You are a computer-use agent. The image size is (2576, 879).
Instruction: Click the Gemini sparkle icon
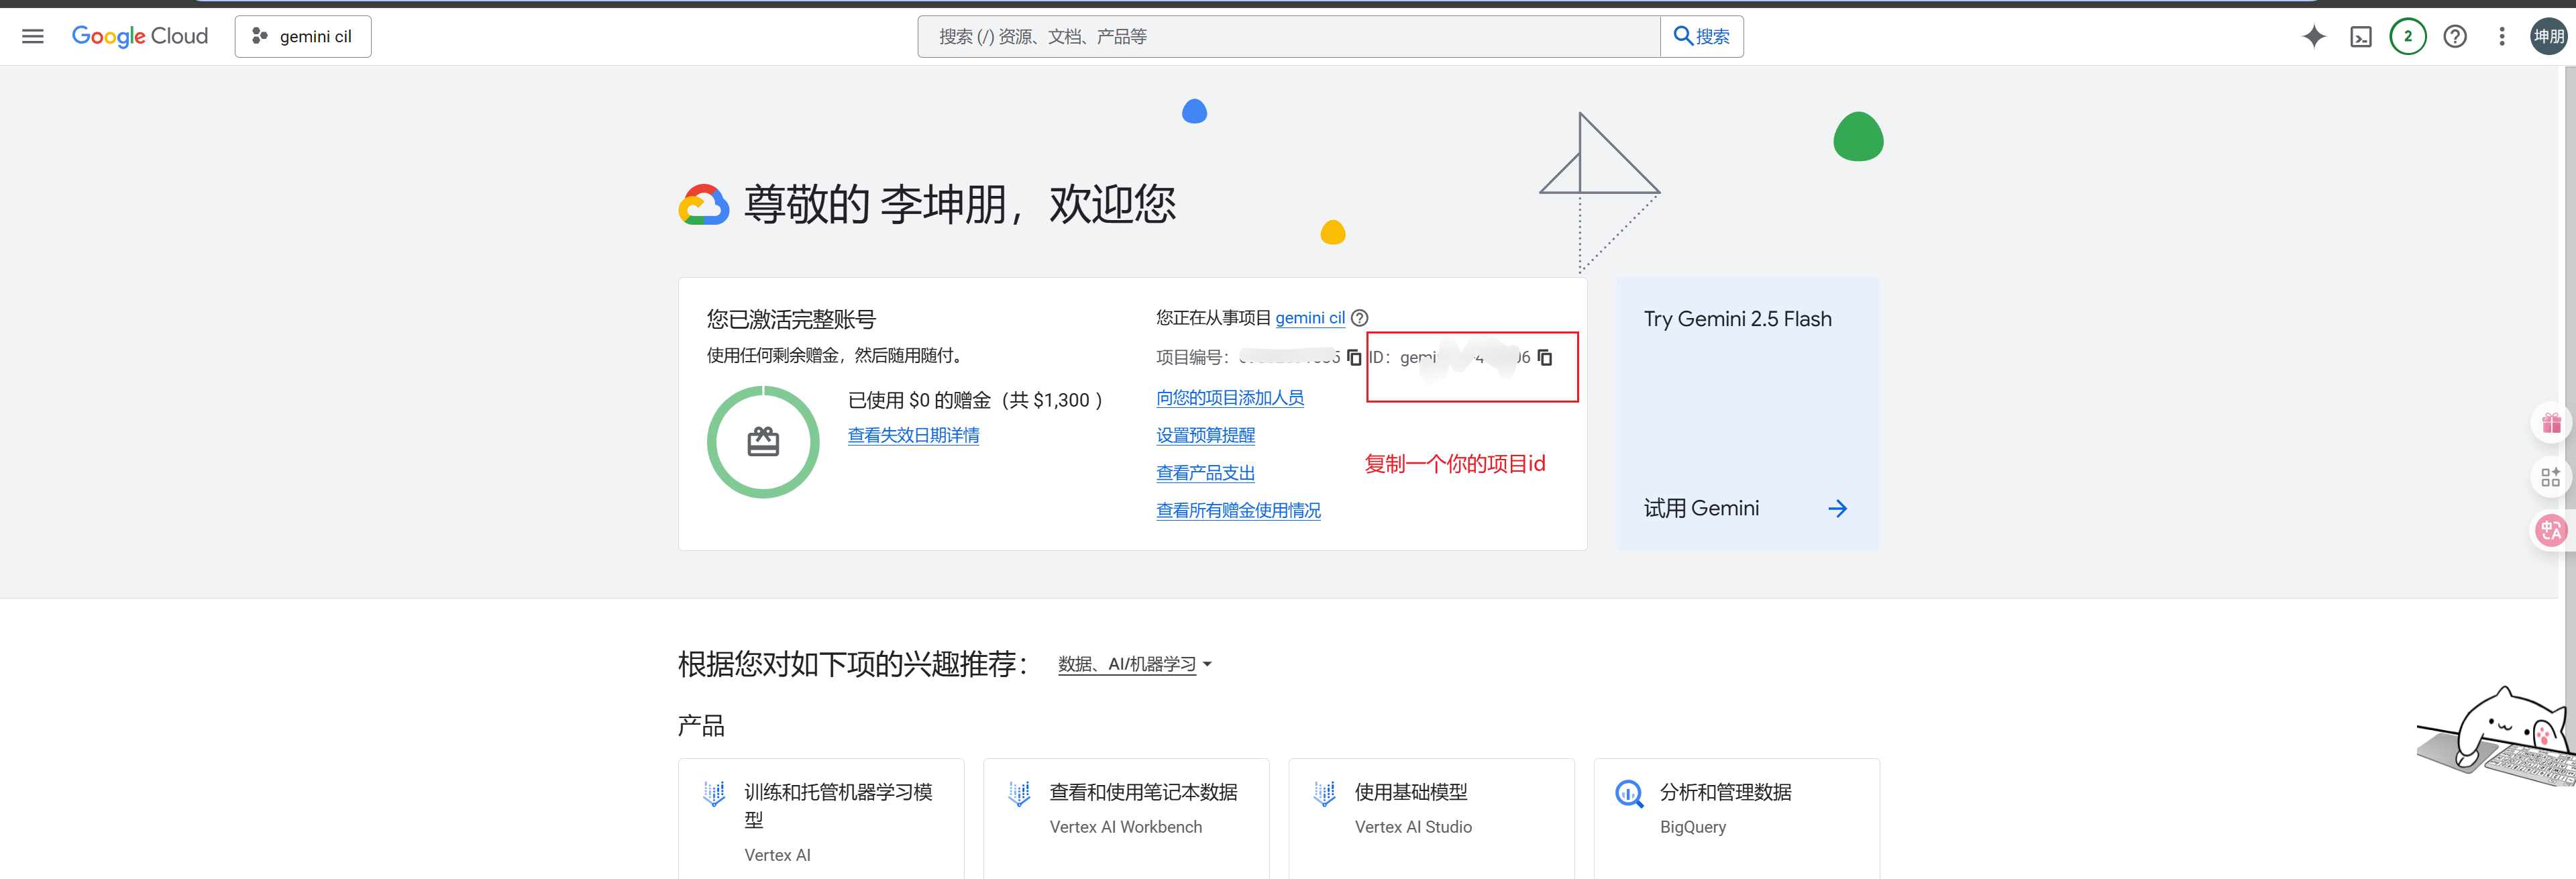click(x=2313, y=37)
